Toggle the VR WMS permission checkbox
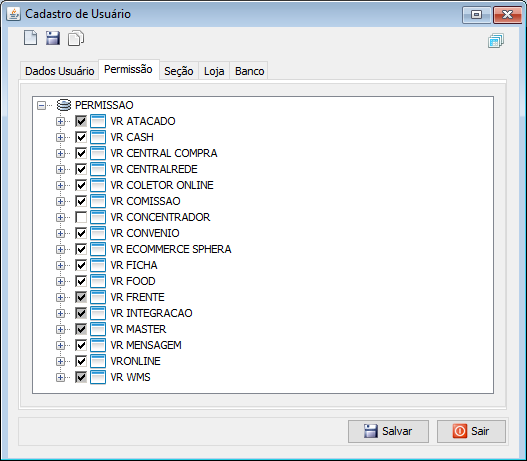Screen dimensions: 527x461 click(81, 377)
